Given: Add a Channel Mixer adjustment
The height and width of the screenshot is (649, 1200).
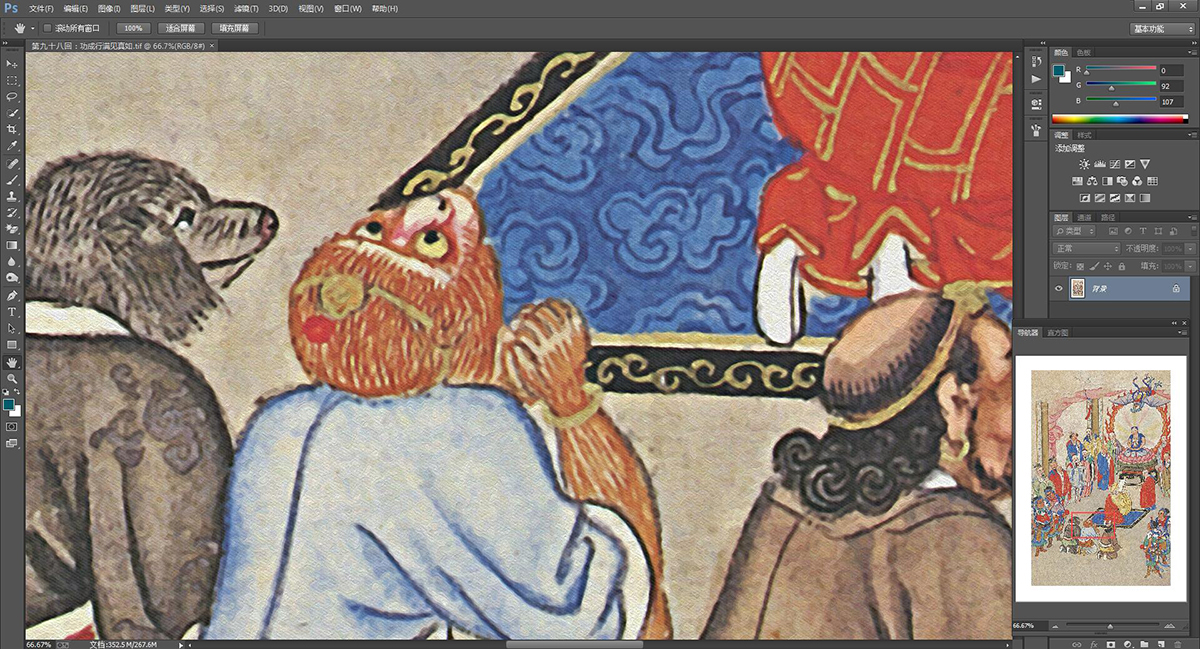Looking at the screenshot, I should (x=1137, y=181).
